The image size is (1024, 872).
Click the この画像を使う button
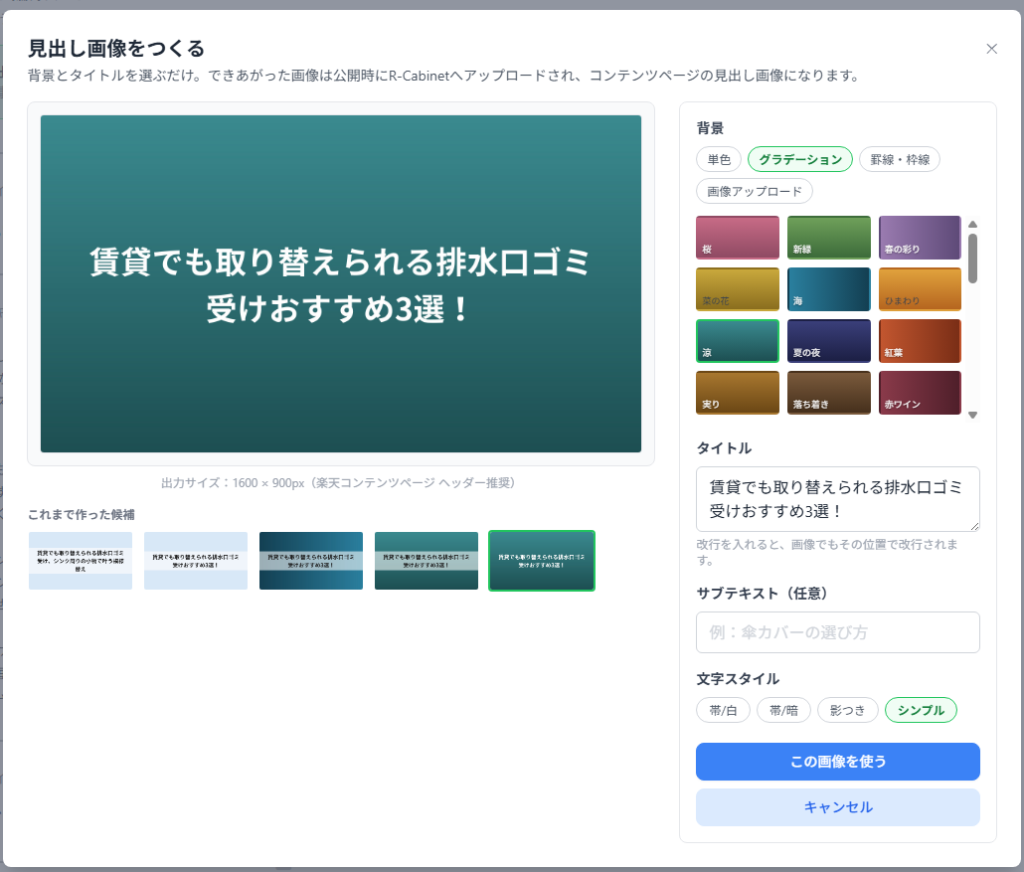coord(837,762)
